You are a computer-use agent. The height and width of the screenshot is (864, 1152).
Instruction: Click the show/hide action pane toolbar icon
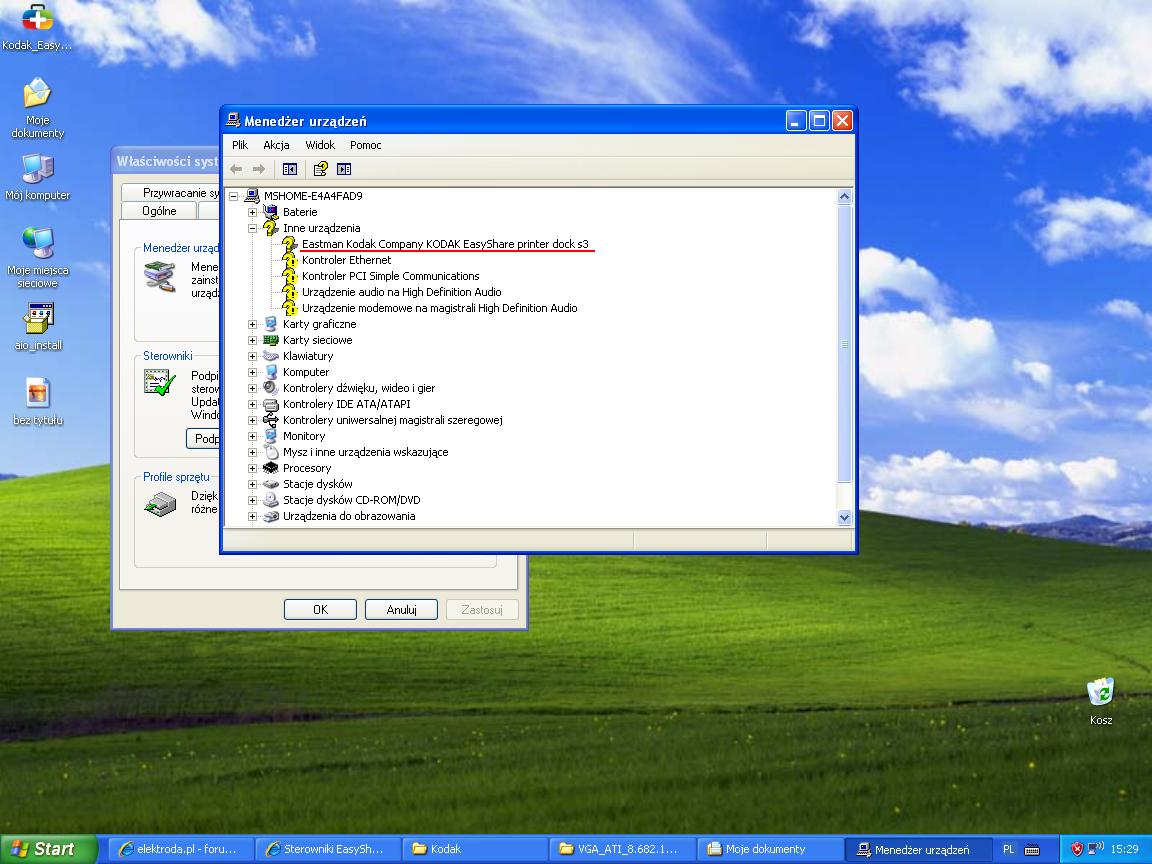click(344, 169)
